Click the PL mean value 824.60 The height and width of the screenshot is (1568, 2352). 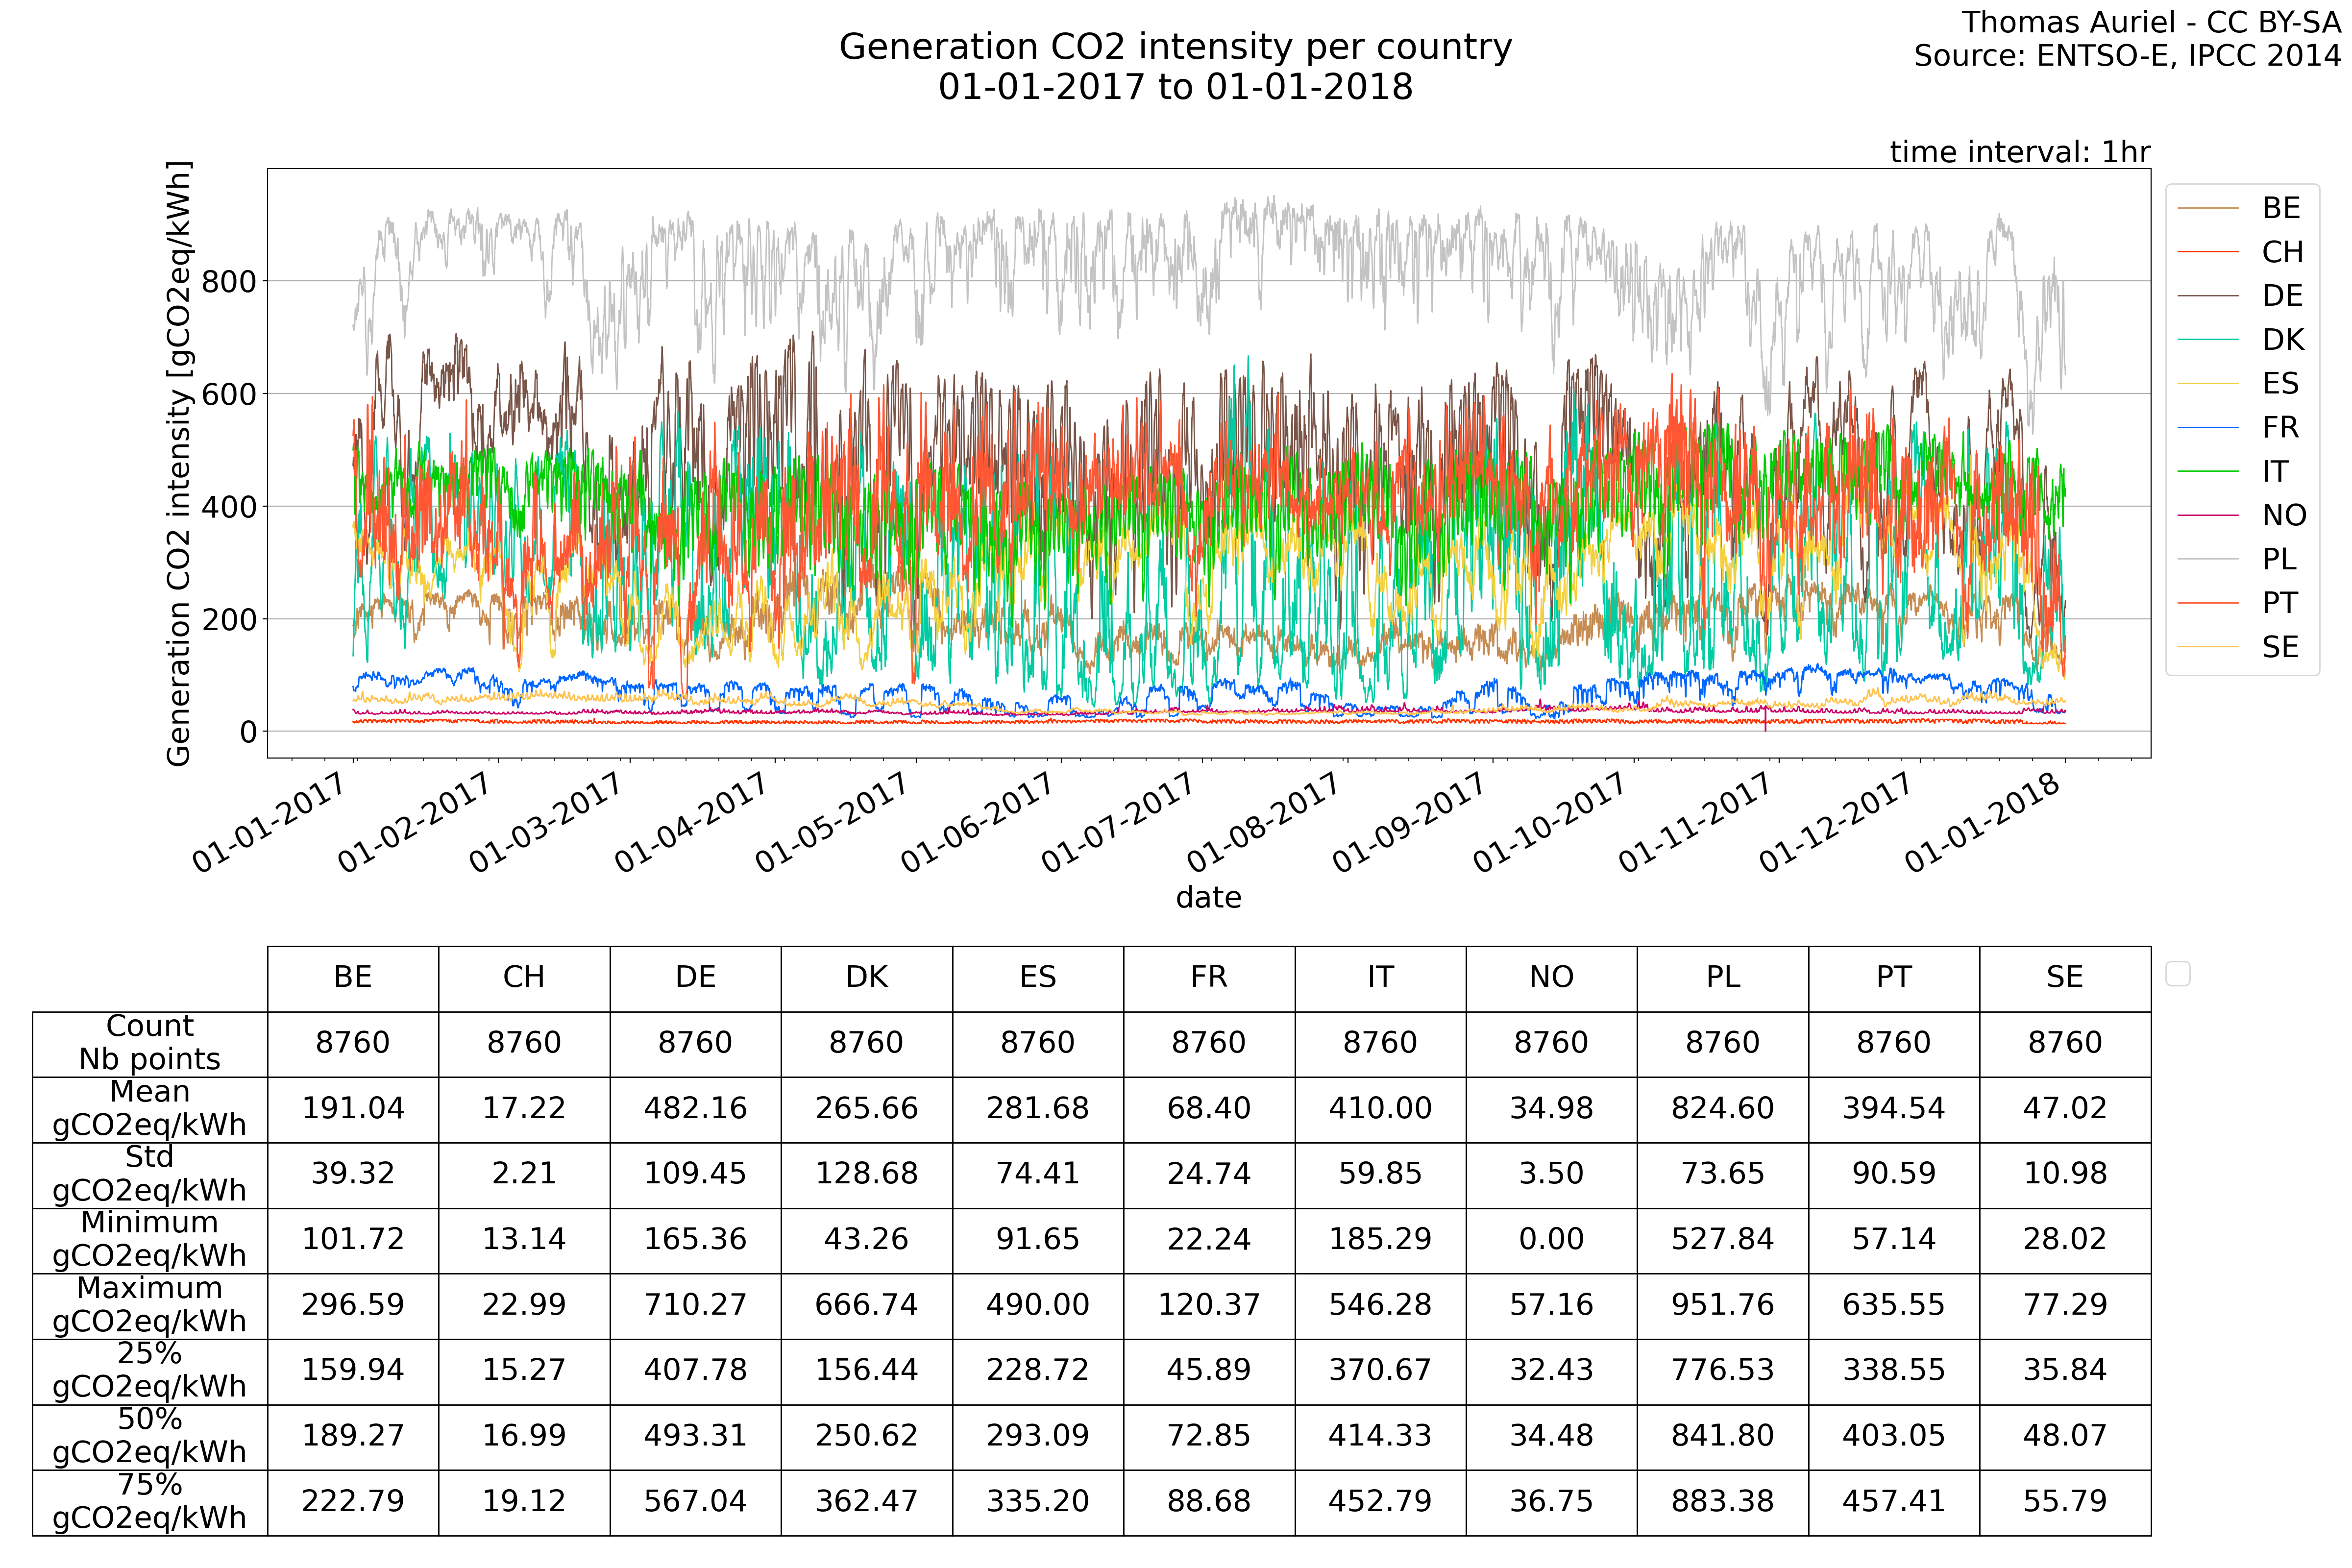coord(1722,1108)
